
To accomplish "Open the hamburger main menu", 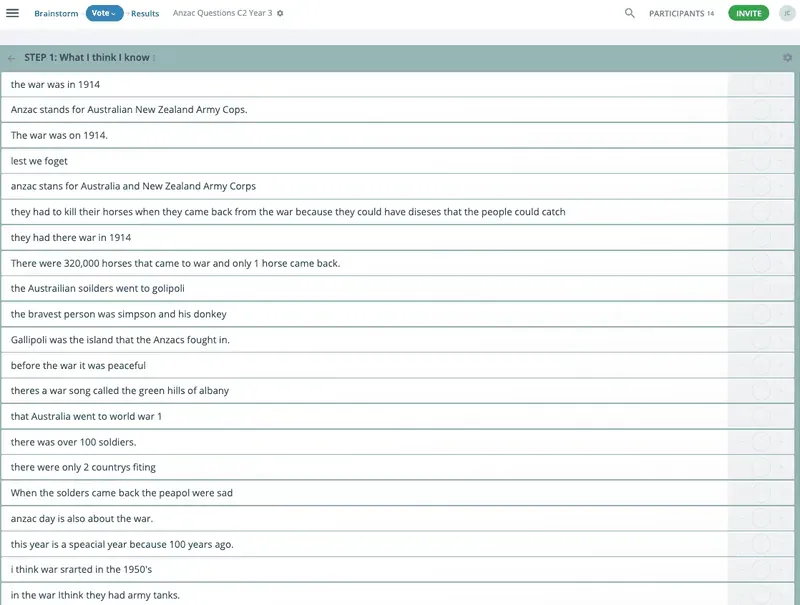I will click(x=12, y=13).
